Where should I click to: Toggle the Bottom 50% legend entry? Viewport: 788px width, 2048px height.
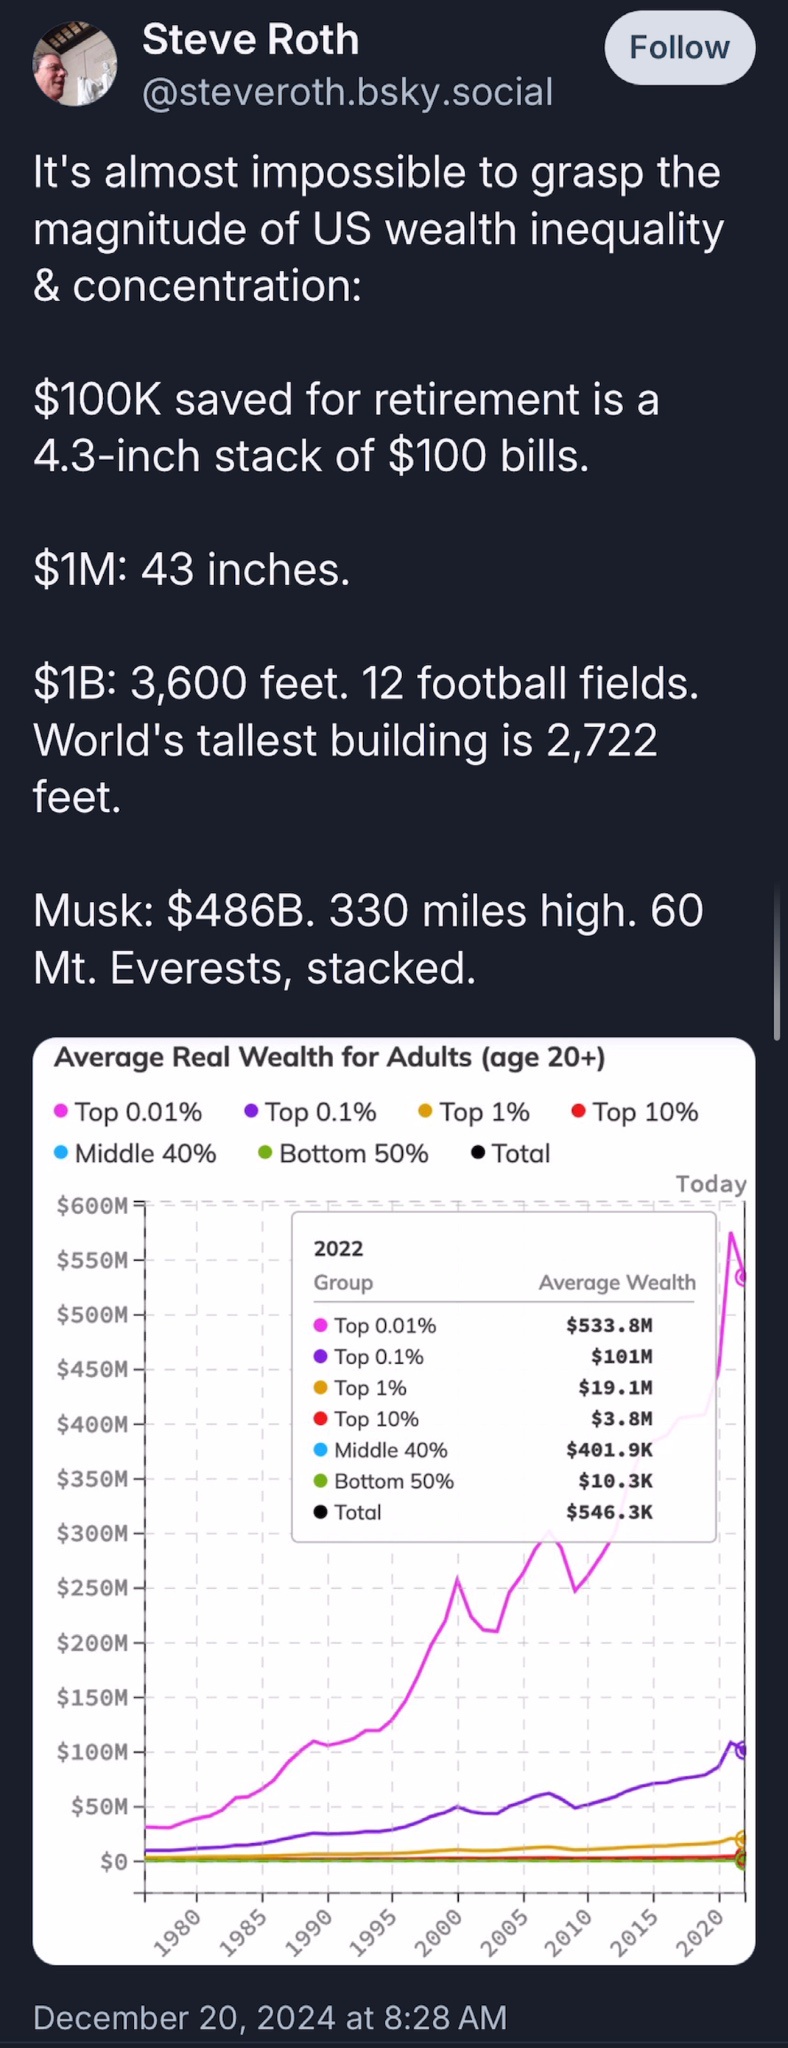pyautogui.click(x=343, y=1153)
